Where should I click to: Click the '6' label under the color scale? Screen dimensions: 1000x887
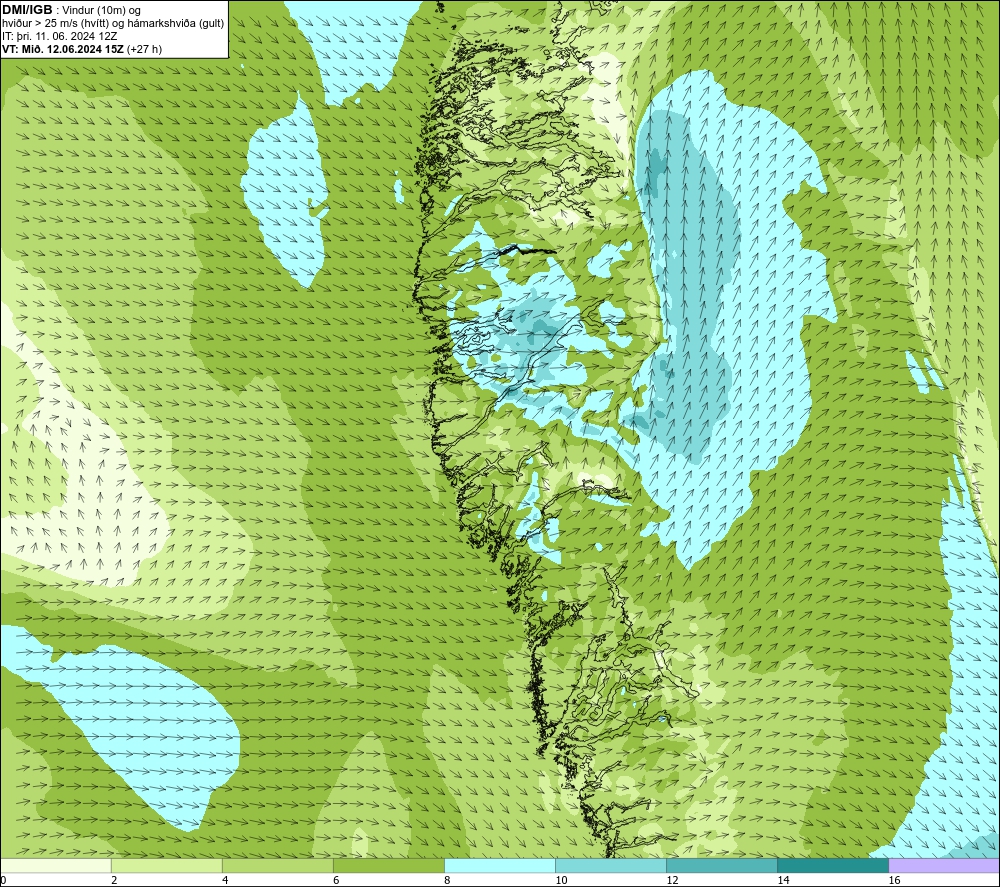(x=336, y=881)
